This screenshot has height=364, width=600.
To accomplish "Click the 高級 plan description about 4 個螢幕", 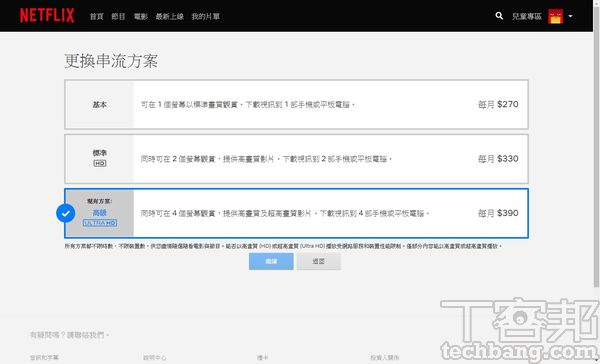I will click(x=285, y=213).
